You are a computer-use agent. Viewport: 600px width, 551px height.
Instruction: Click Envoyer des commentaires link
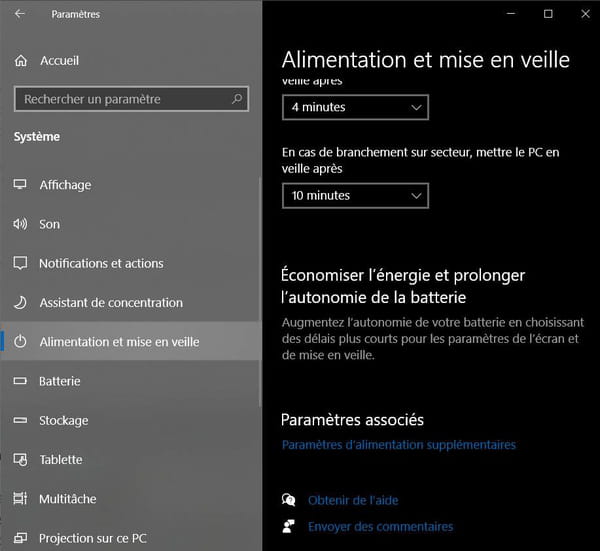380,527
